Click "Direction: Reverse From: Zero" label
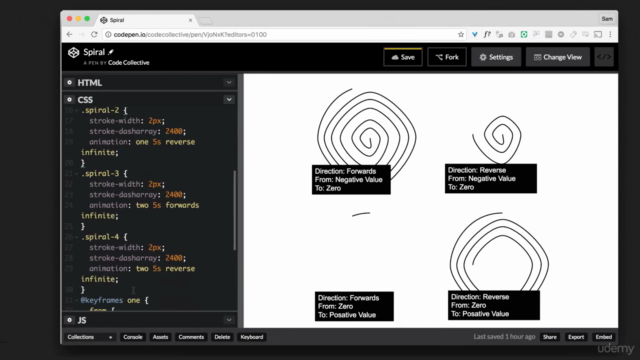 click(x=494, y=305)
